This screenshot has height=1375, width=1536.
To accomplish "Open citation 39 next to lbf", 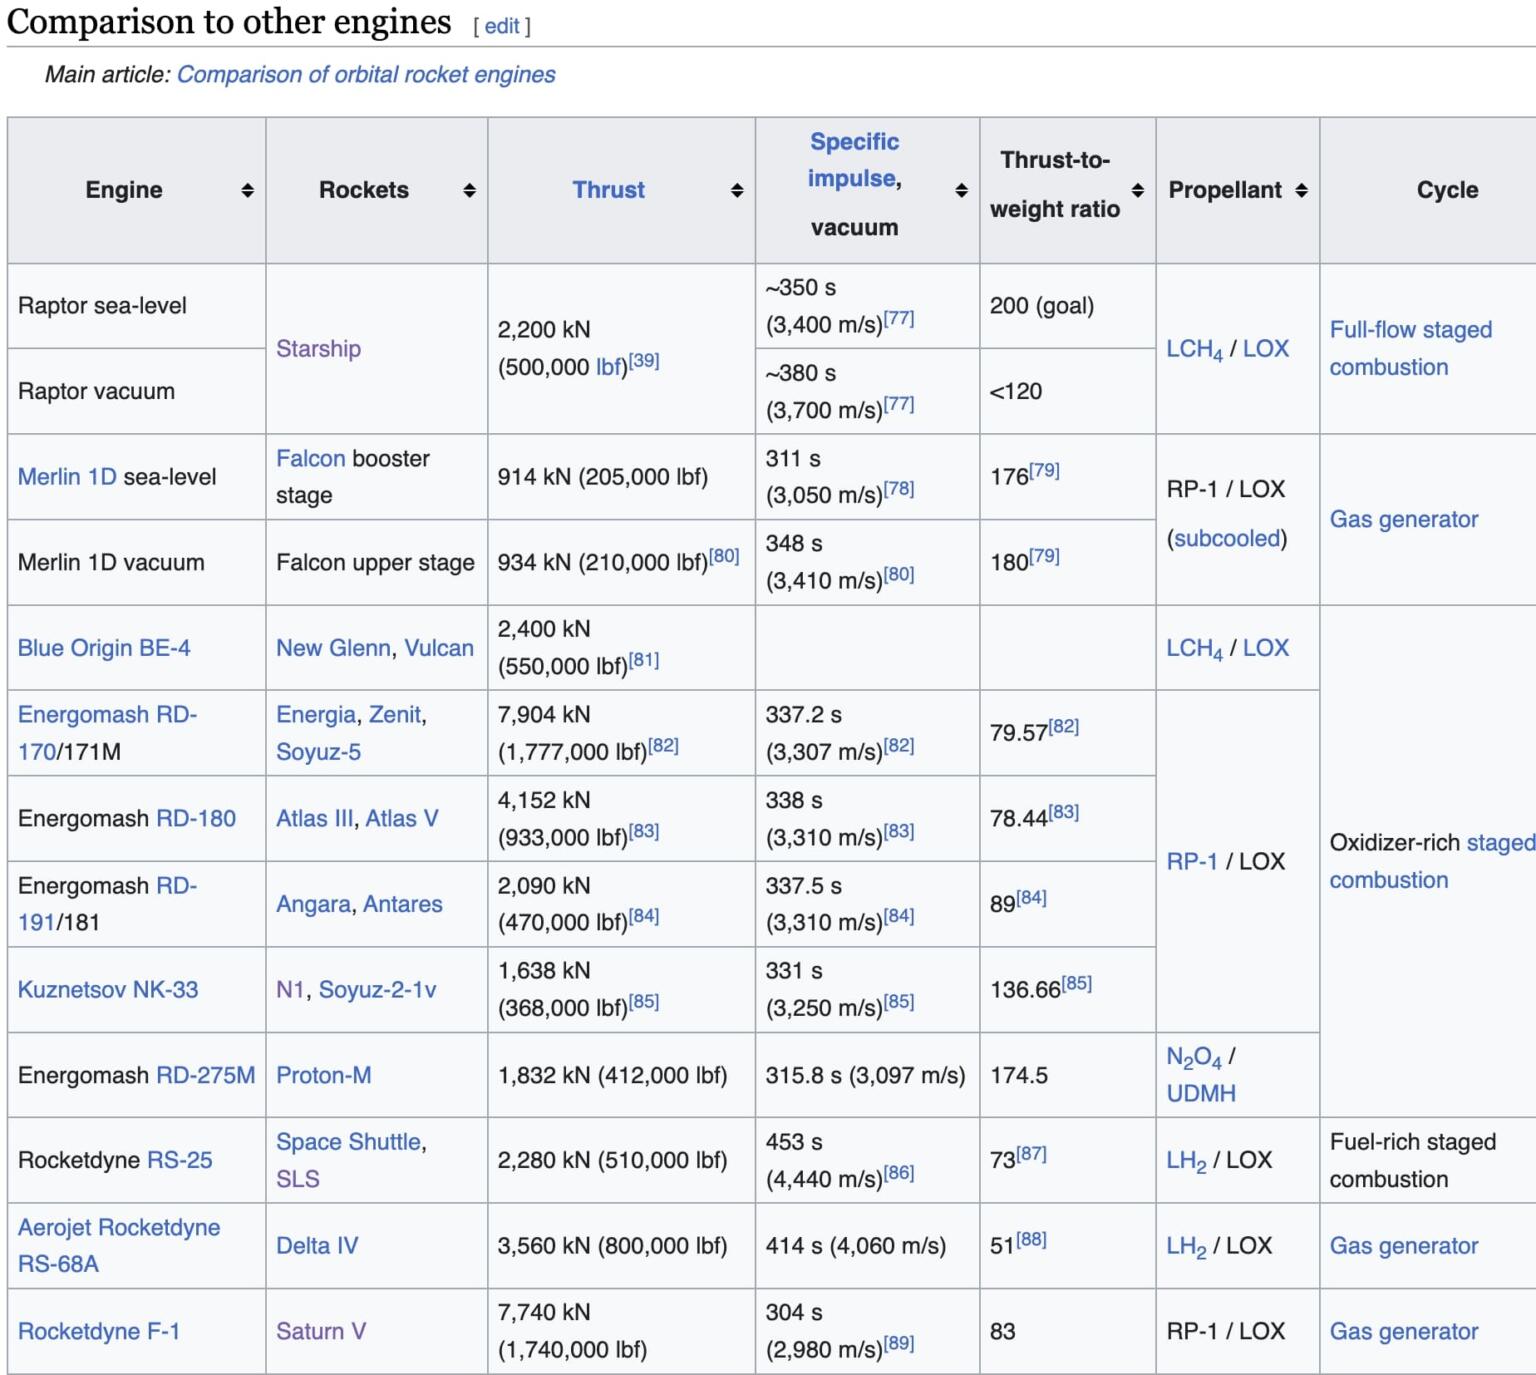I will point(644,361).
